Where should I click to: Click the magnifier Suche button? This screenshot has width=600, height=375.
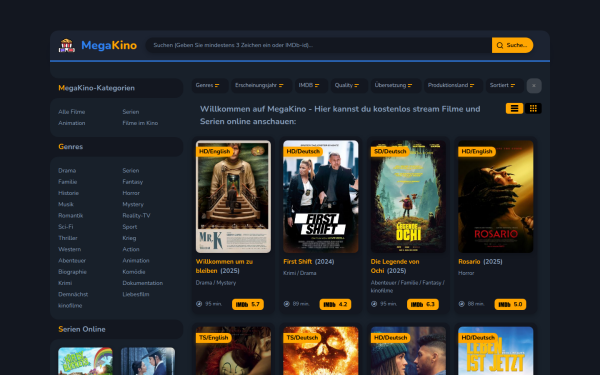[x=512, y=45]
